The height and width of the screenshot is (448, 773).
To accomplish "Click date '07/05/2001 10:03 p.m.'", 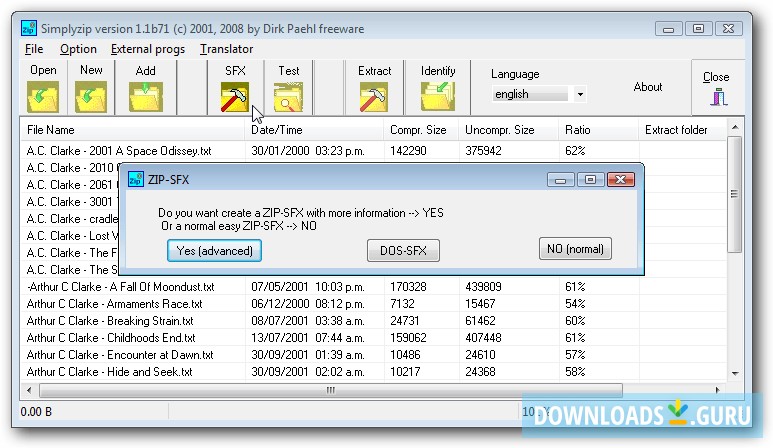I will (x=308, y=286).
